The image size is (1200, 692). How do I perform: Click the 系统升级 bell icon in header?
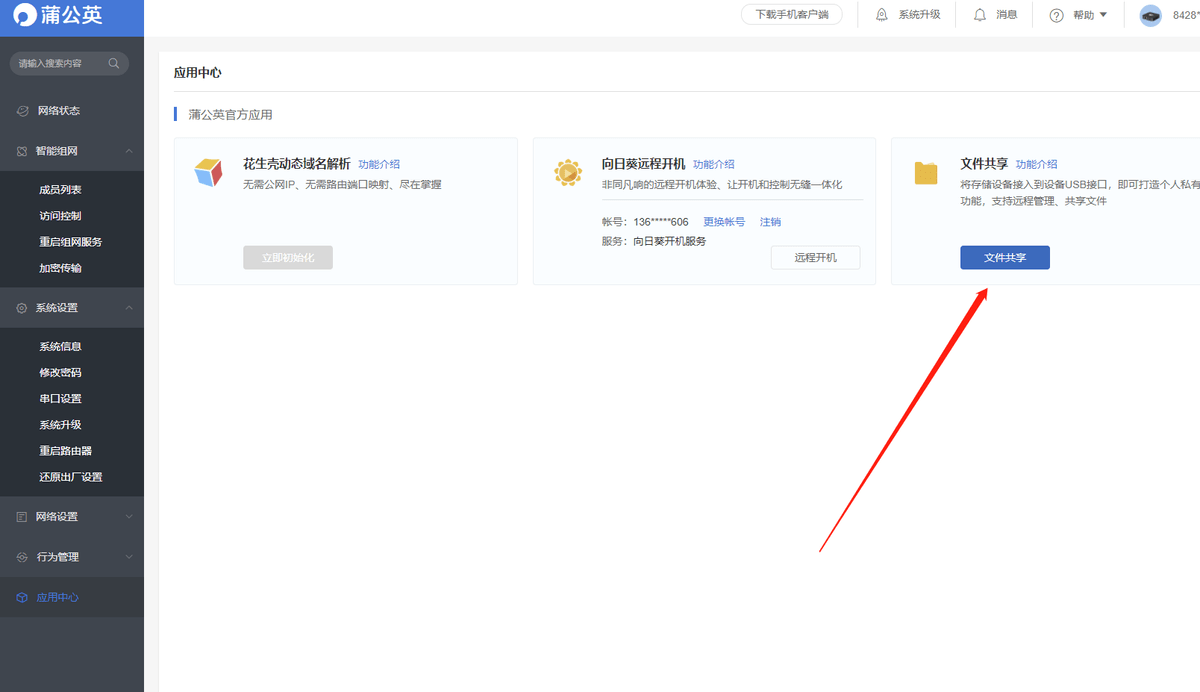tap(882, 15)
